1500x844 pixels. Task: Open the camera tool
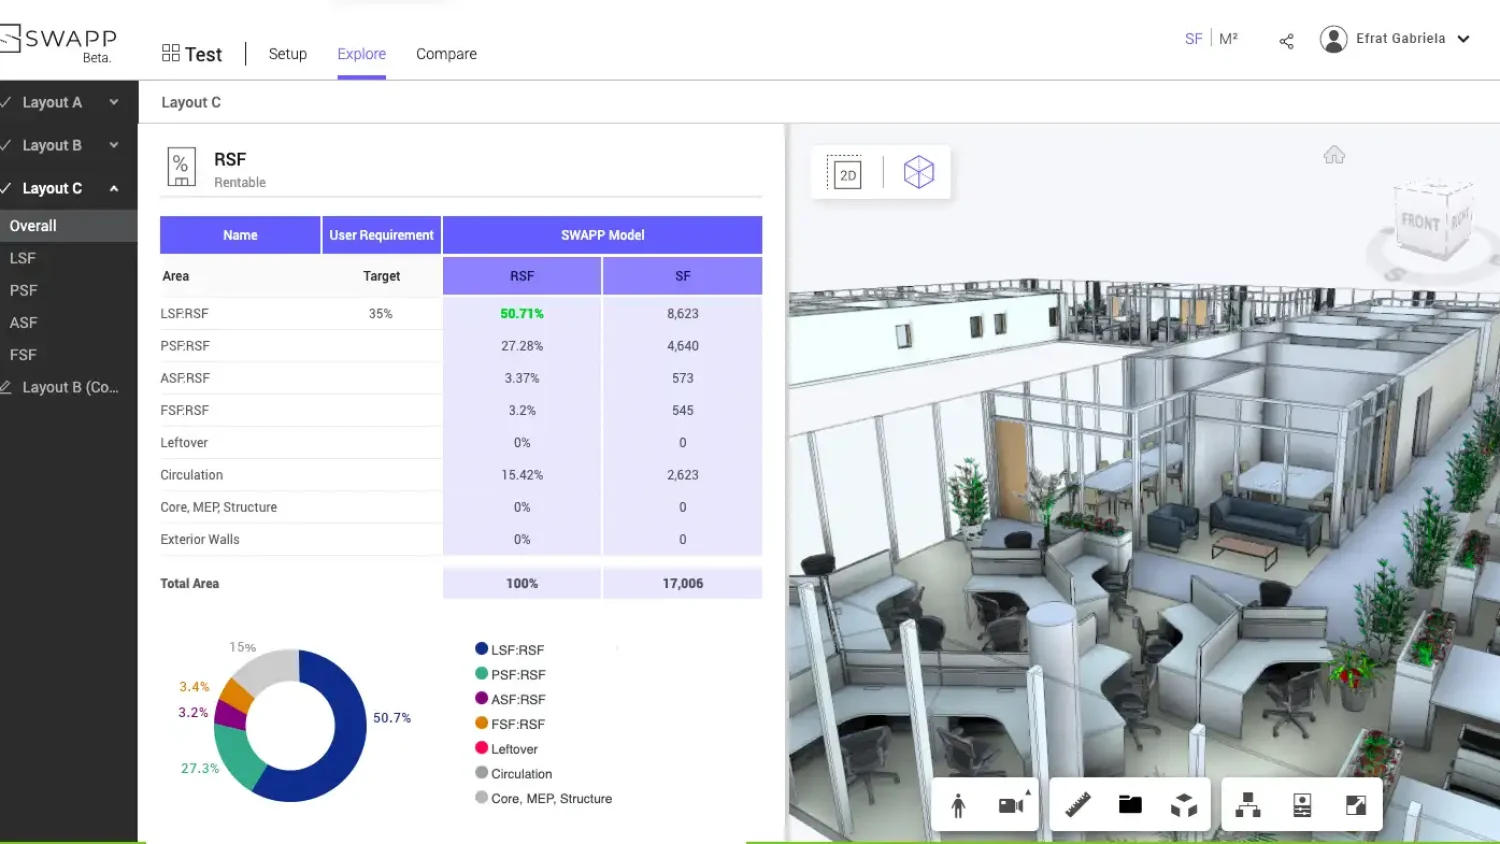pyautogui.click(x=1012, y=805)
